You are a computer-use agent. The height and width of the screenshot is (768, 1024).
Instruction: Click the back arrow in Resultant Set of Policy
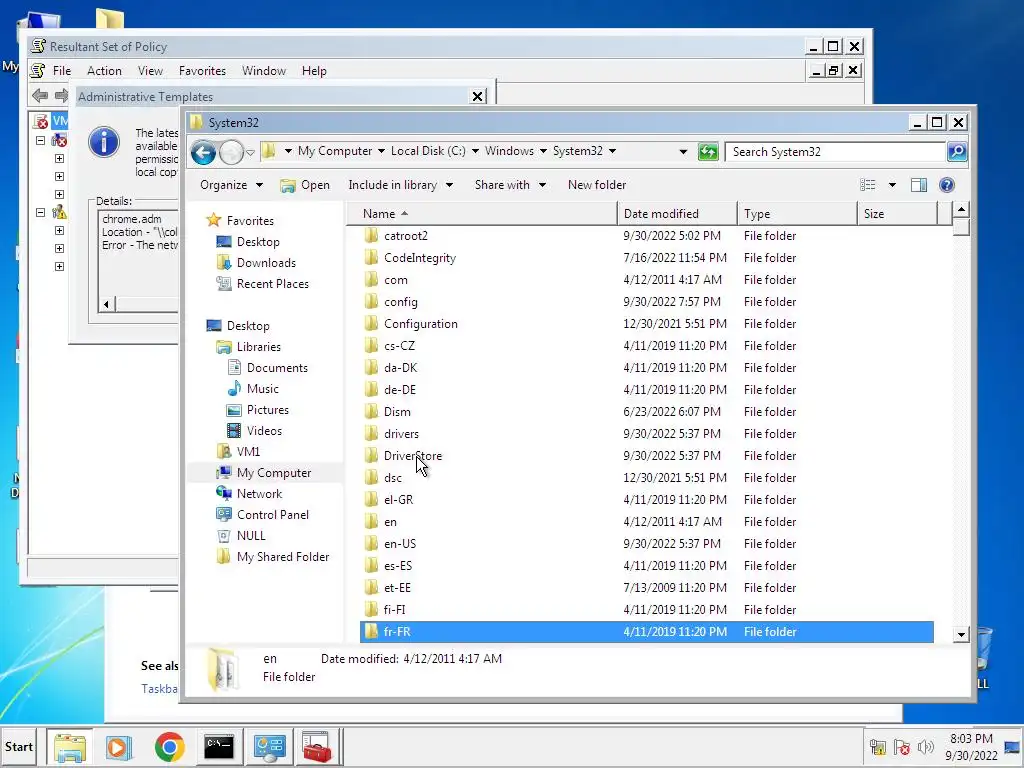click(x=40, y=95)
